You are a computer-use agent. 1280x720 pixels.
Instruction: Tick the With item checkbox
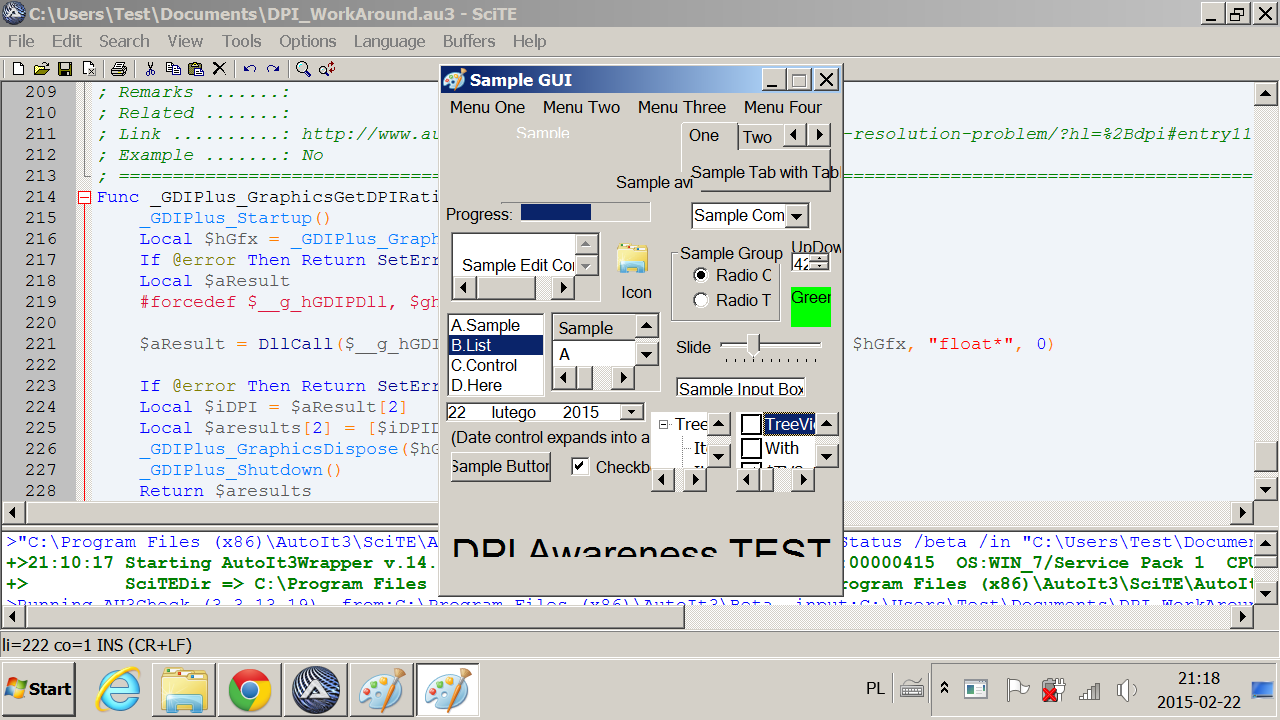(x=751, y=449)
